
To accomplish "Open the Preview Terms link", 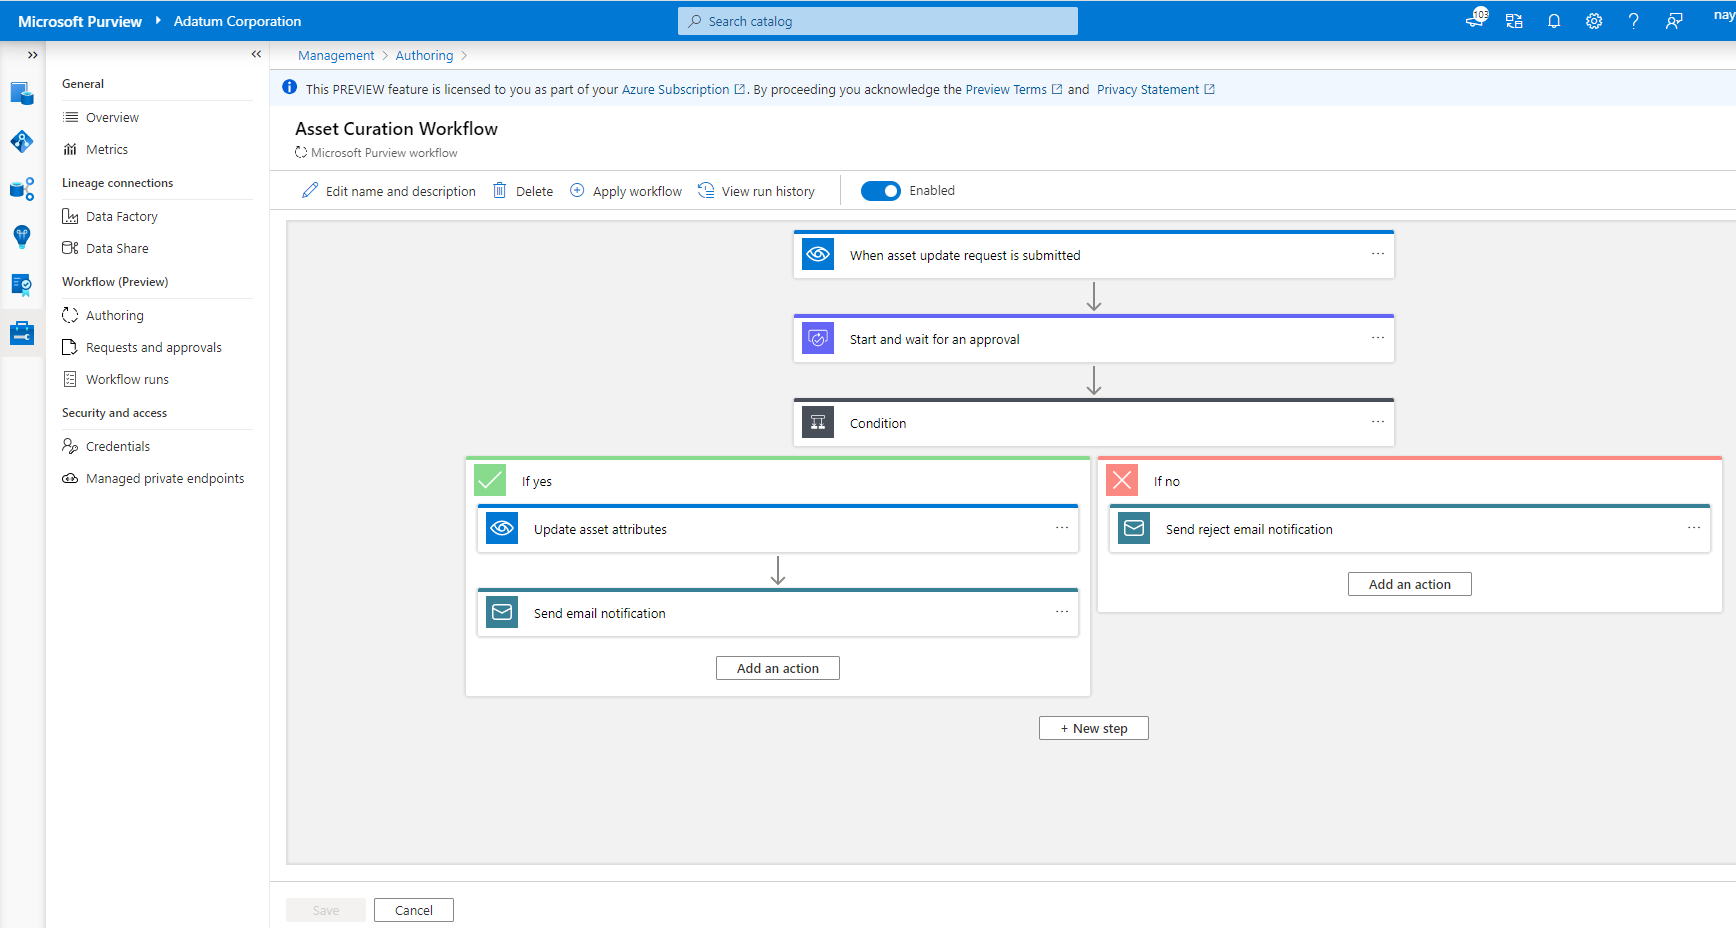I will 1013,89.
